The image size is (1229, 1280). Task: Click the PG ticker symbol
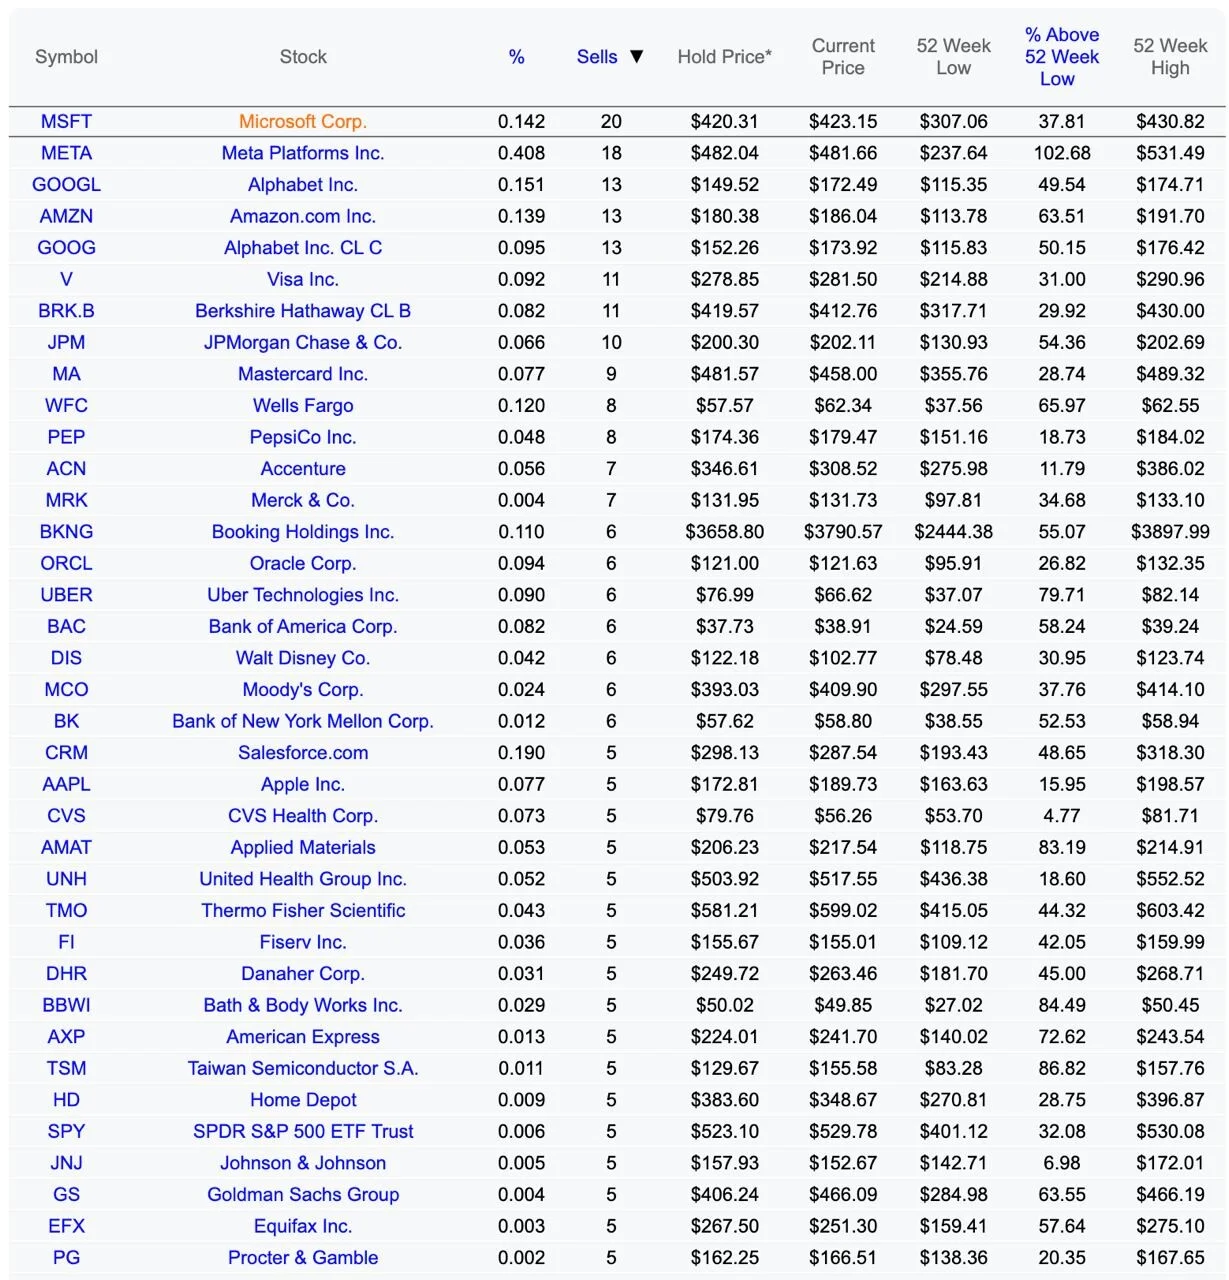coord(66,1258)
